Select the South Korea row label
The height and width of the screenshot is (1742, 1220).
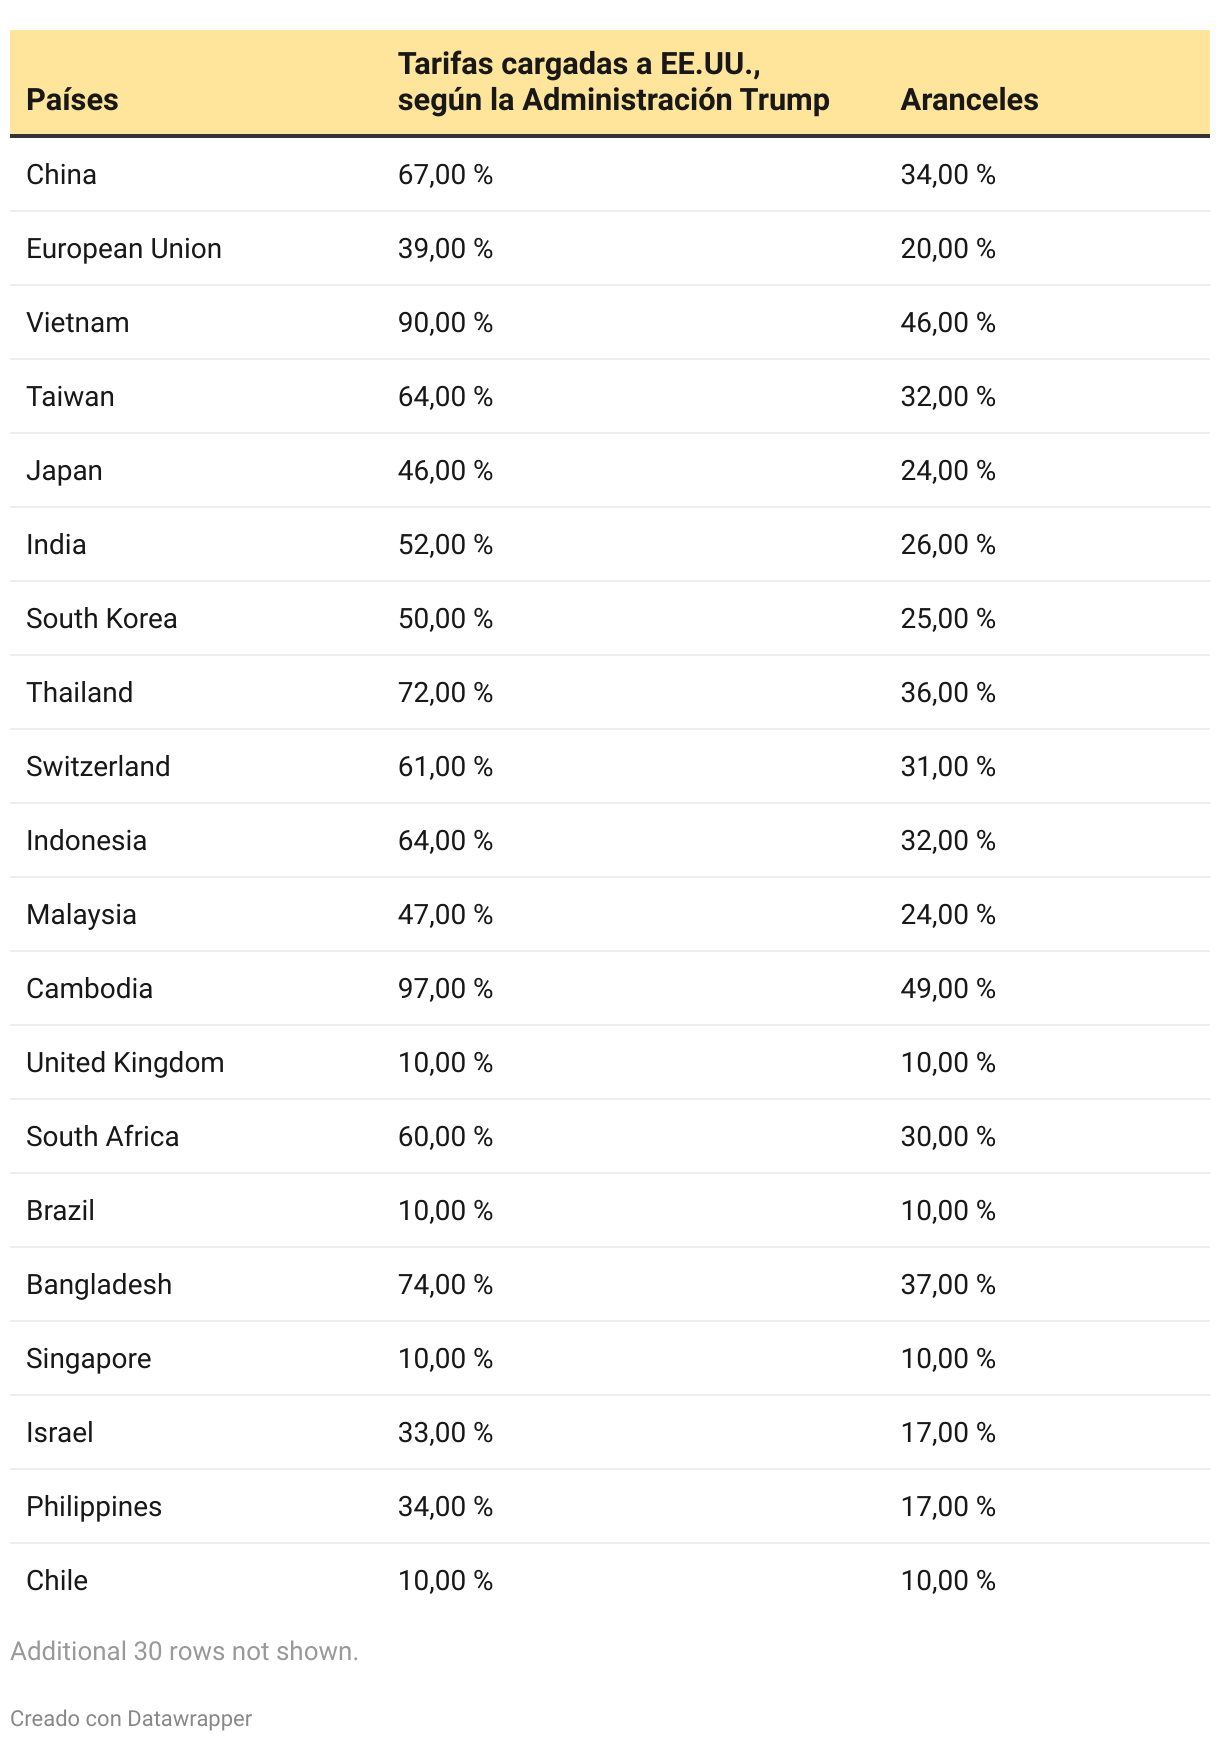coord(102,619)
